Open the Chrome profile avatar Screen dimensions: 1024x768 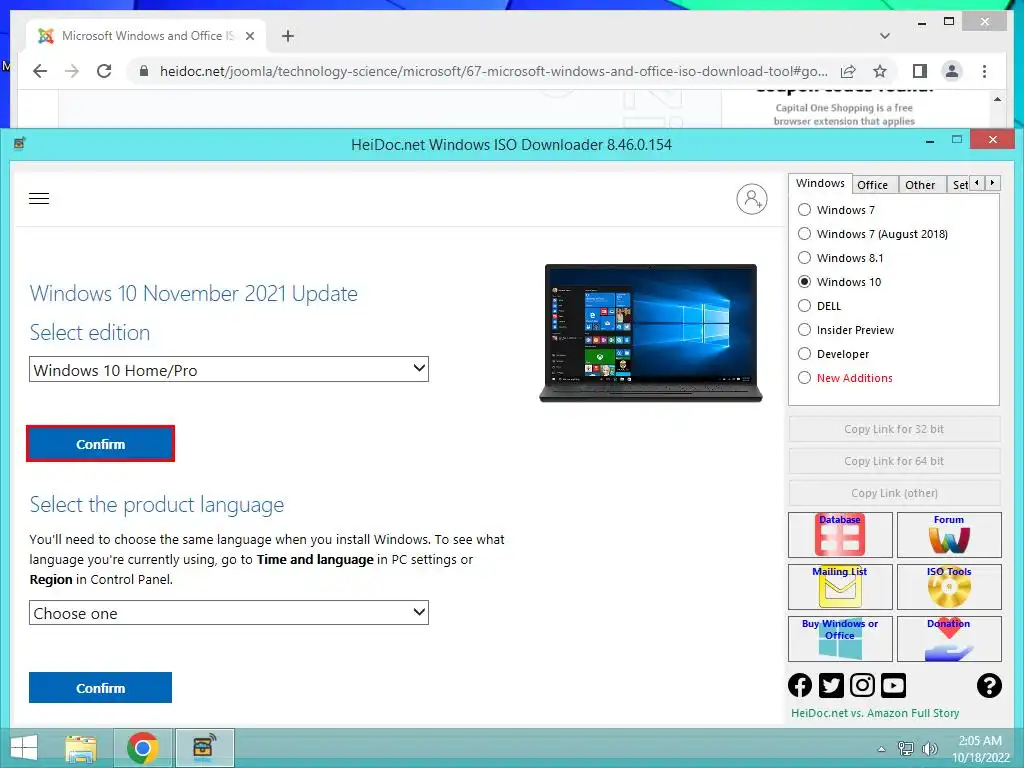pos(952,71)
